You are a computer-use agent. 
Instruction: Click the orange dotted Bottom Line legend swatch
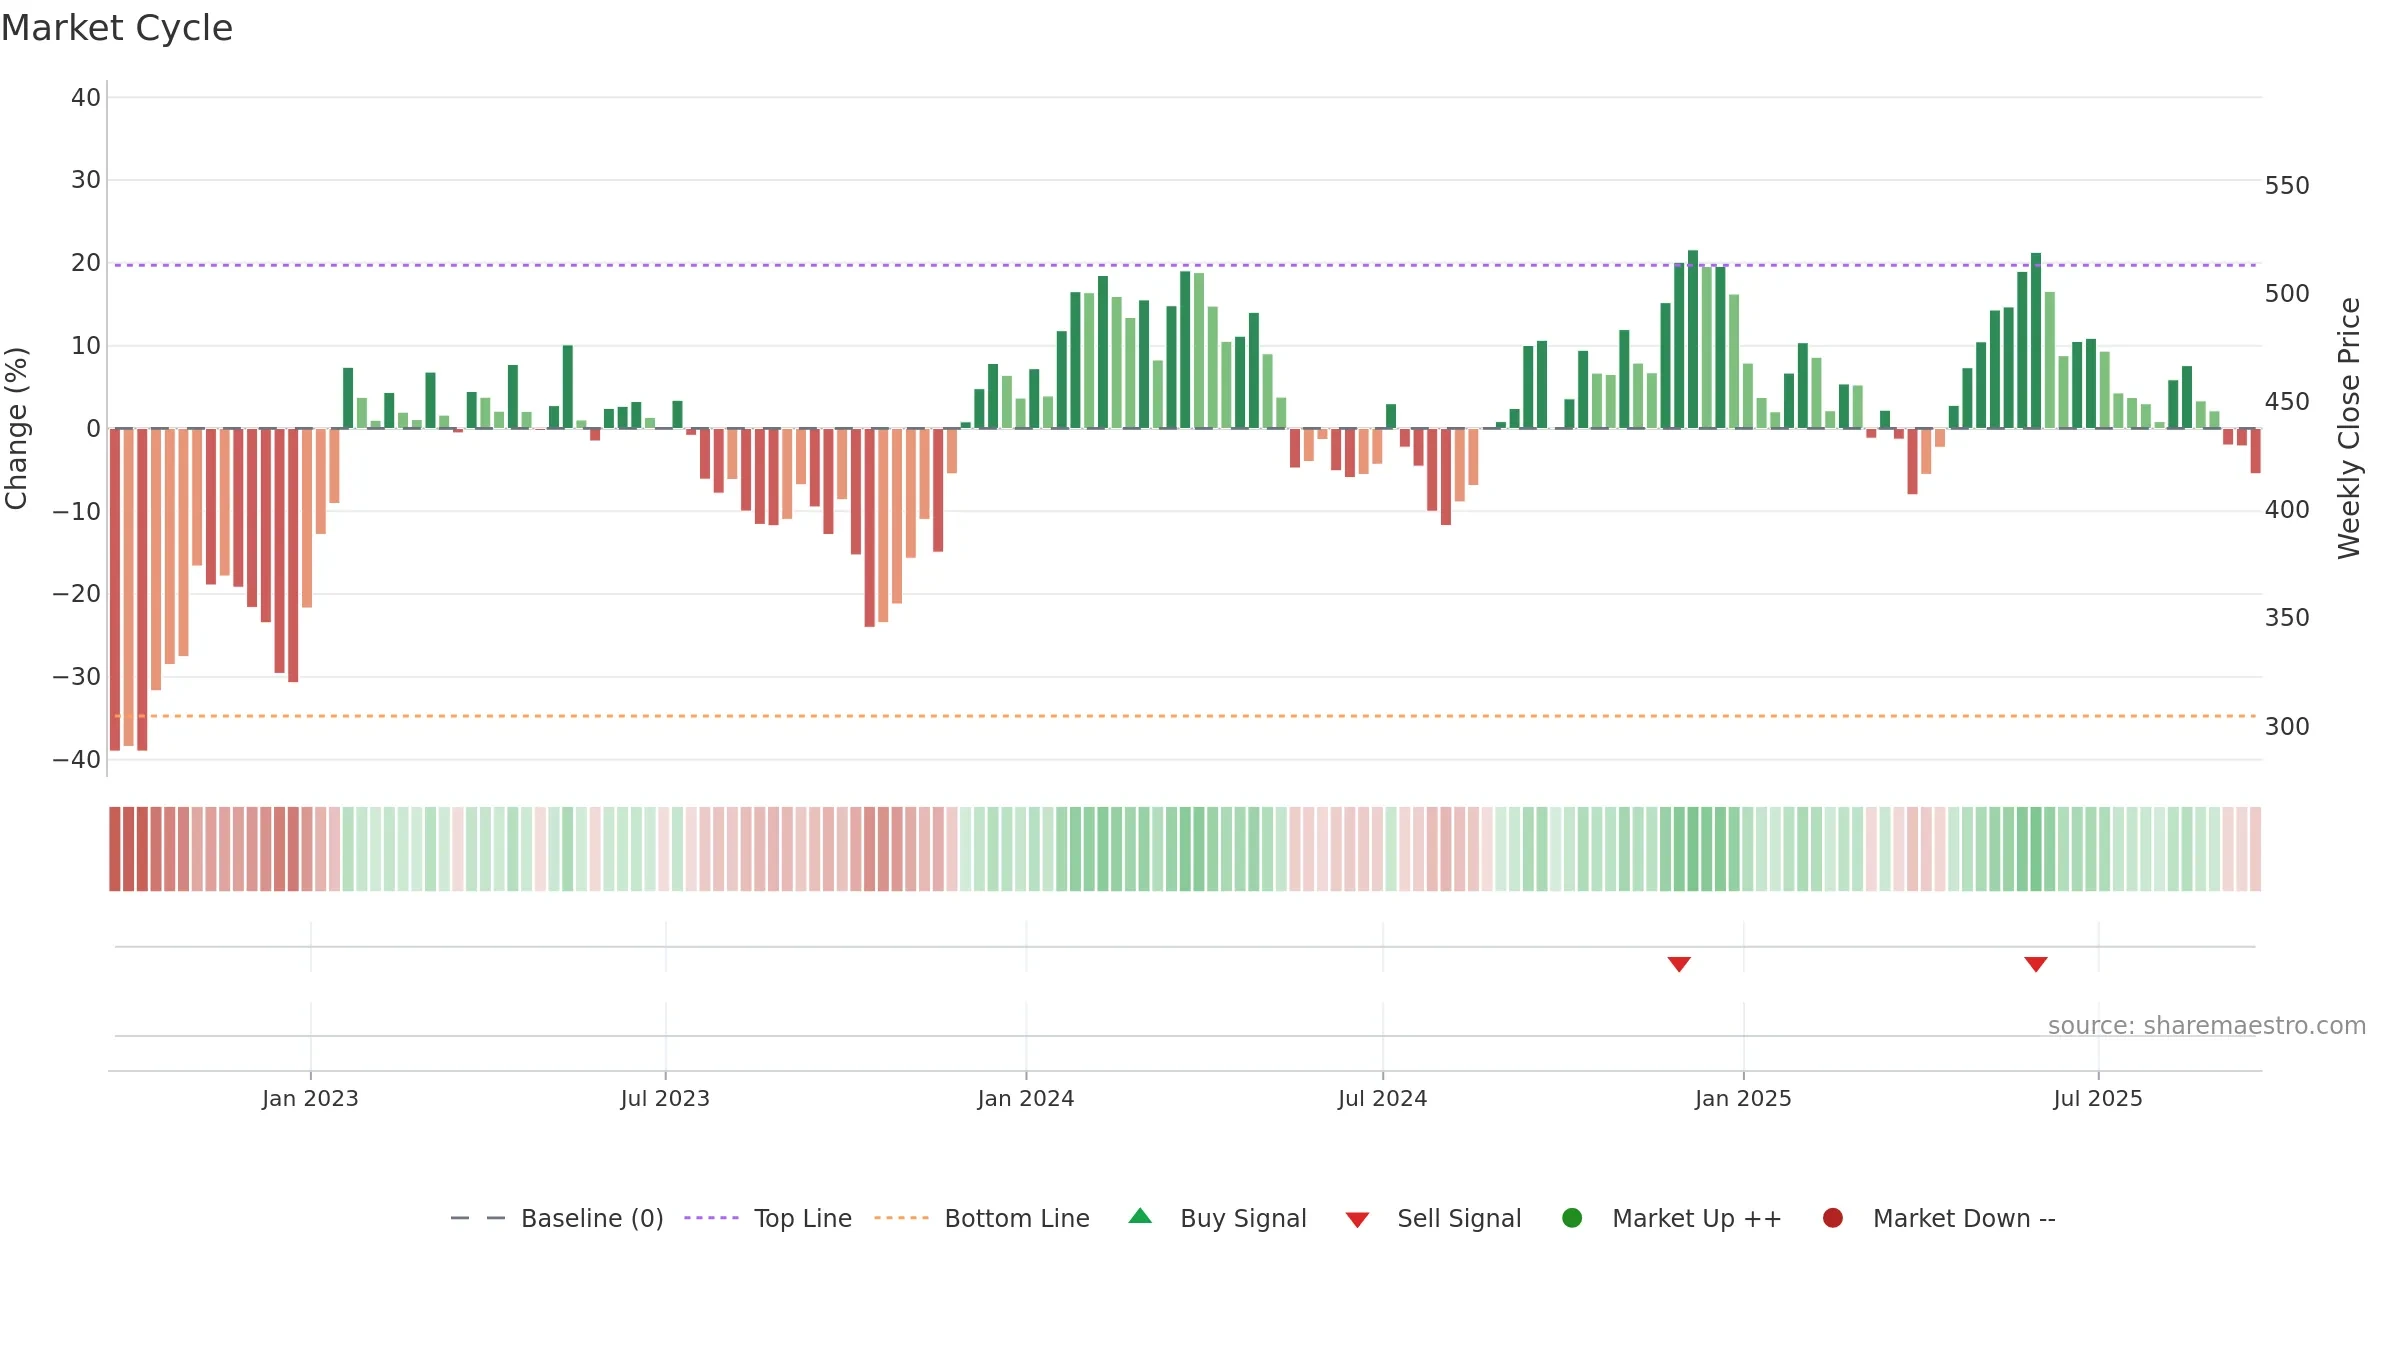click(901, 1218)
